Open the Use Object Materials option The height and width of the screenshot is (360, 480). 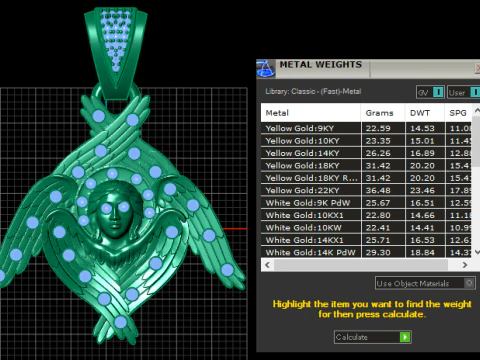(425, 283)
